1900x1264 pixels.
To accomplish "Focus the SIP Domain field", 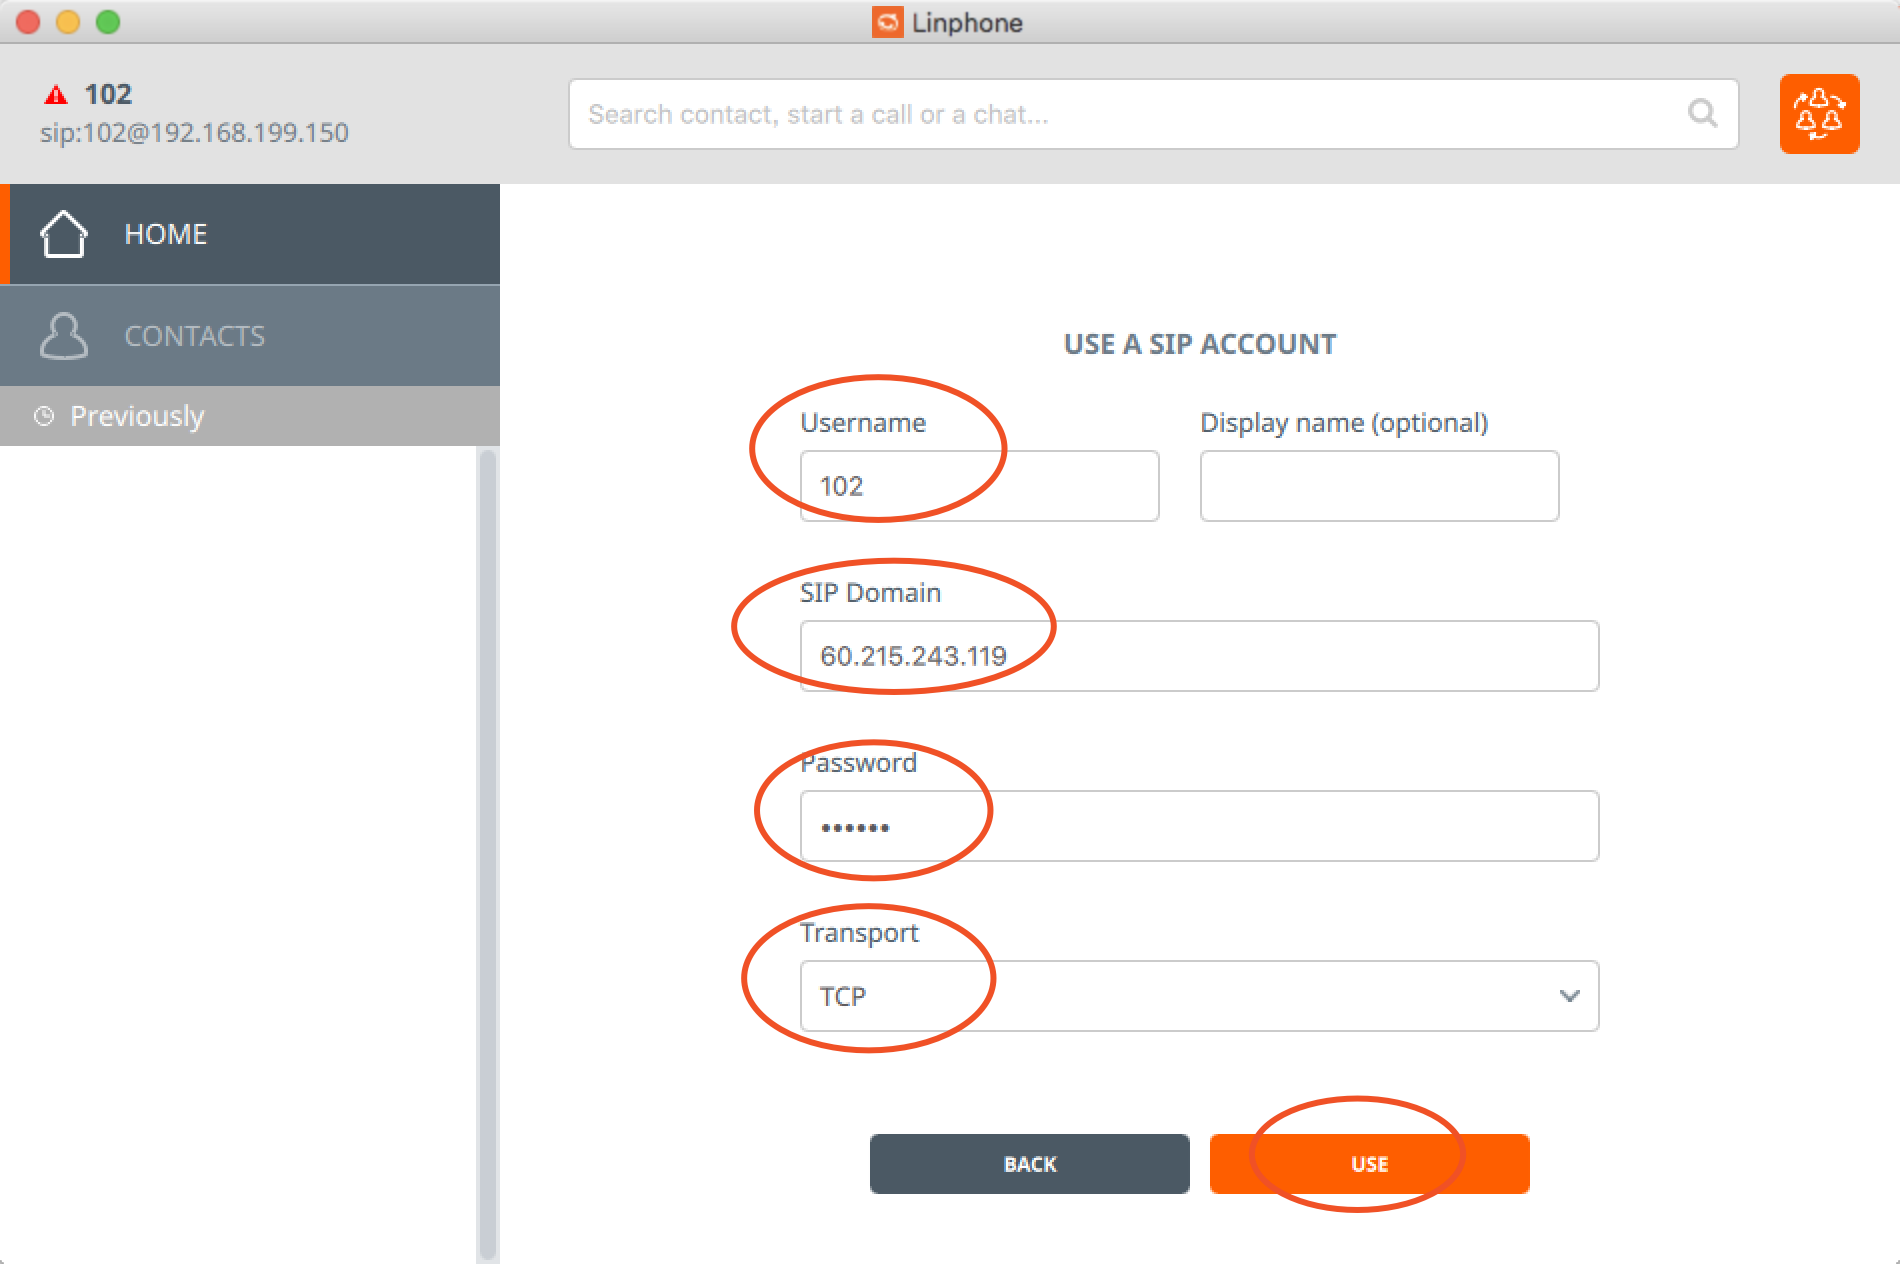I will point(1199,656).
